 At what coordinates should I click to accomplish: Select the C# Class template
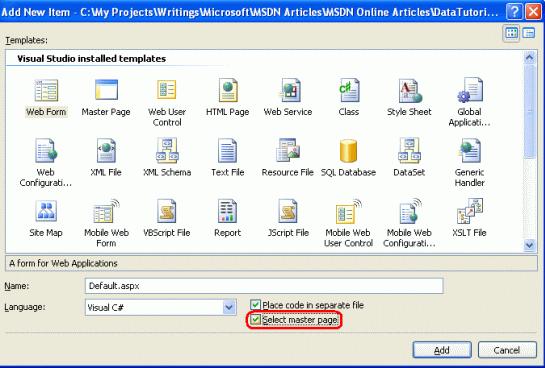349,98
